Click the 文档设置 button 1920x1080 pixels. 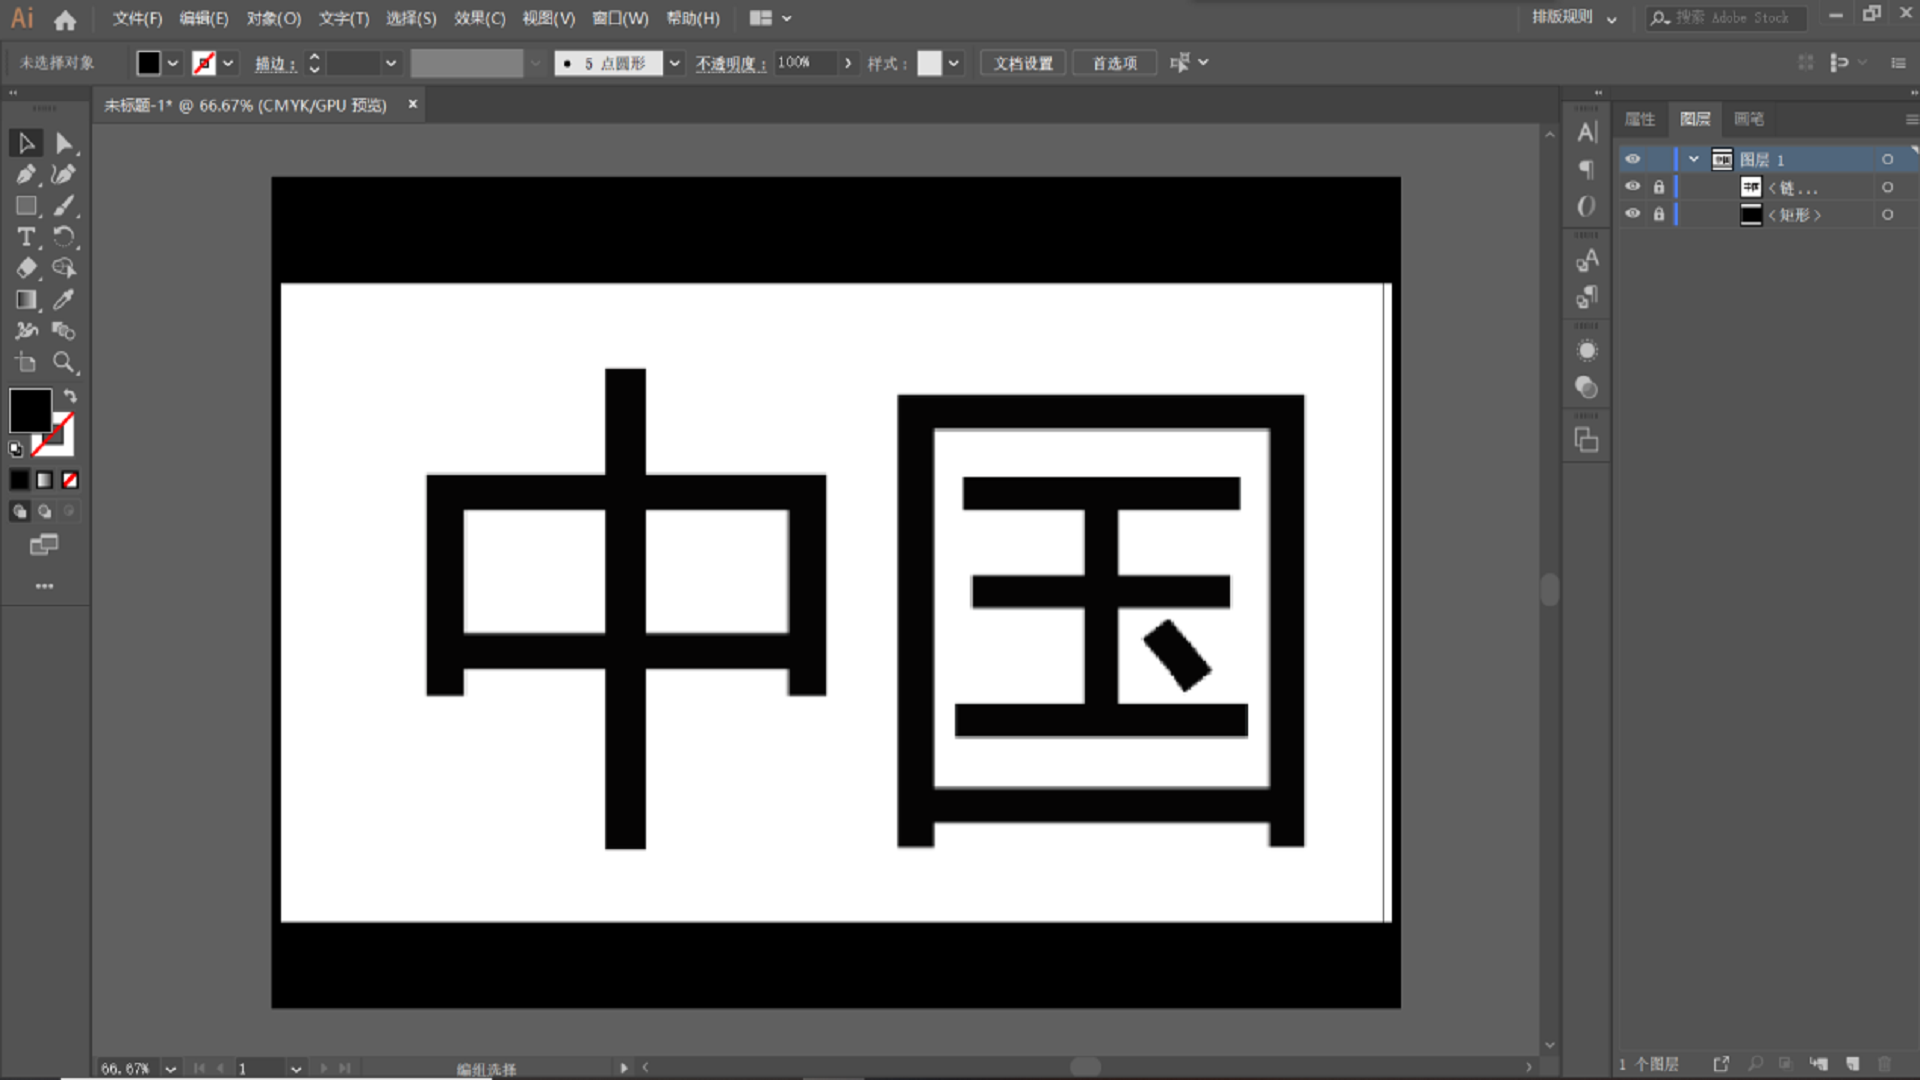point(1023,63)
